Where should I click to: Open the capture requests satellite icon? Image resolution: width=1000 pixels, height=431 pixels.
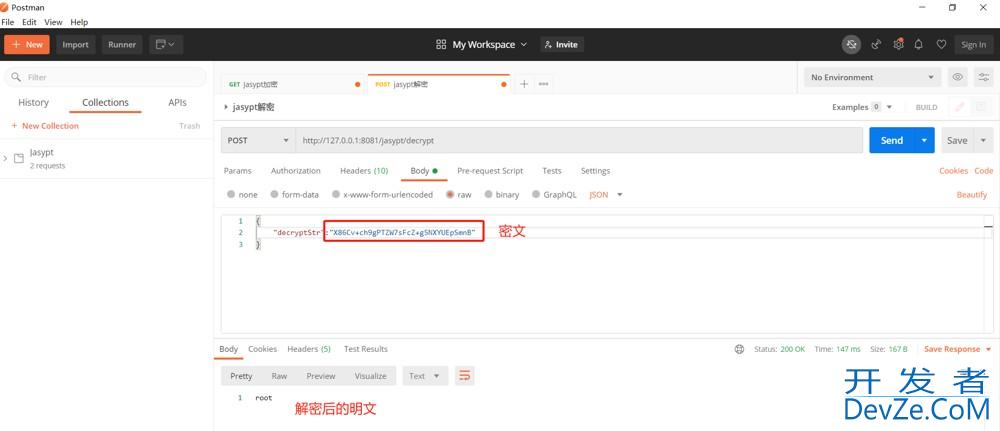point(876,45)
